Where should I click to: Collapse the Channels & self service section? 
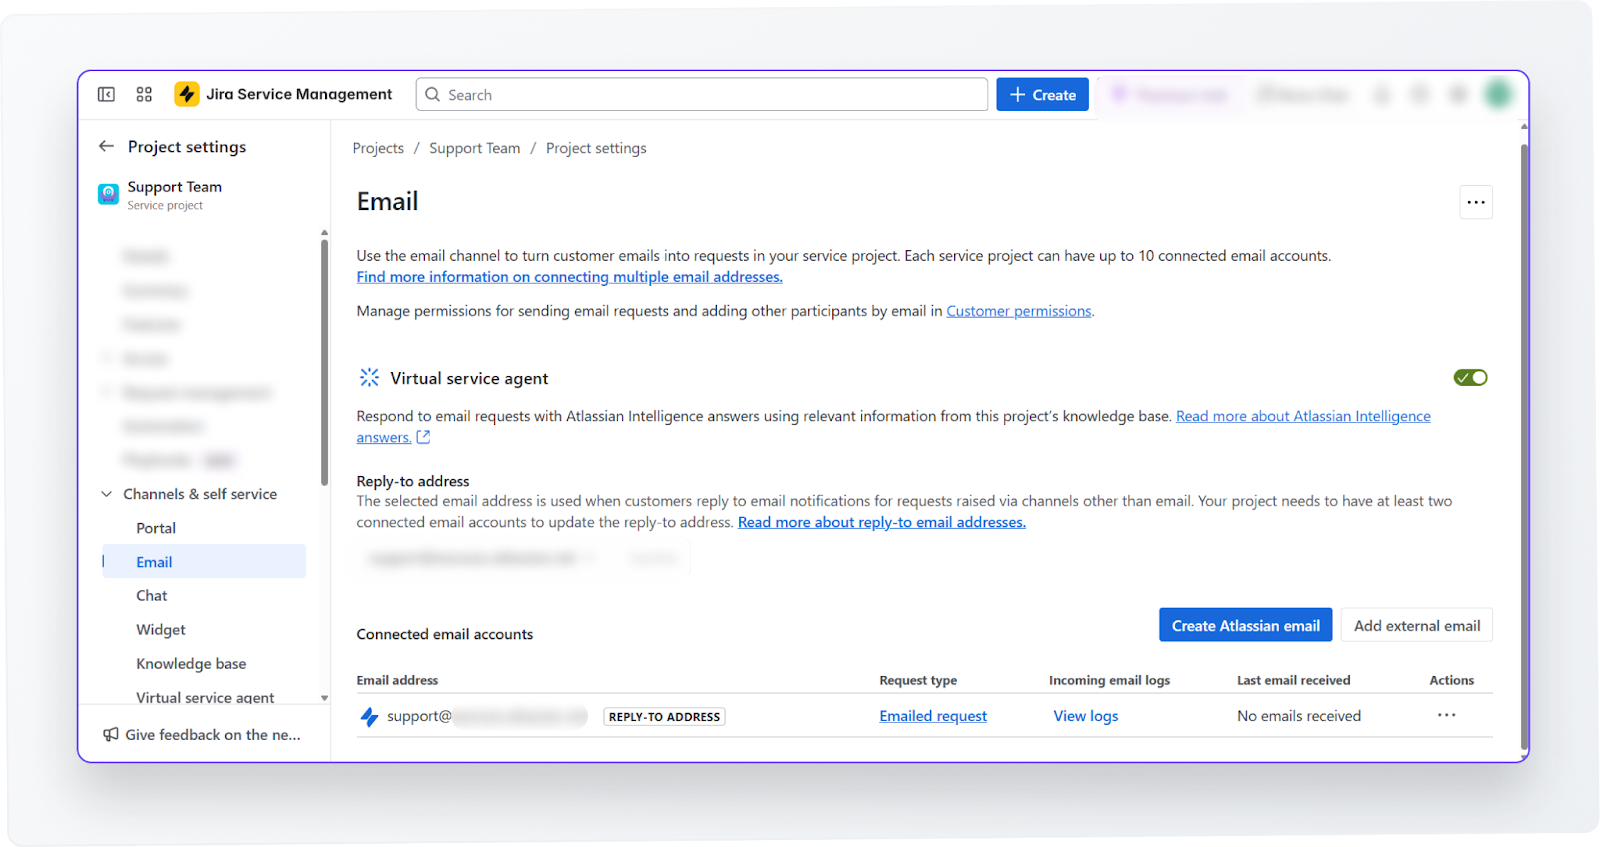click(x=106, y=493)
